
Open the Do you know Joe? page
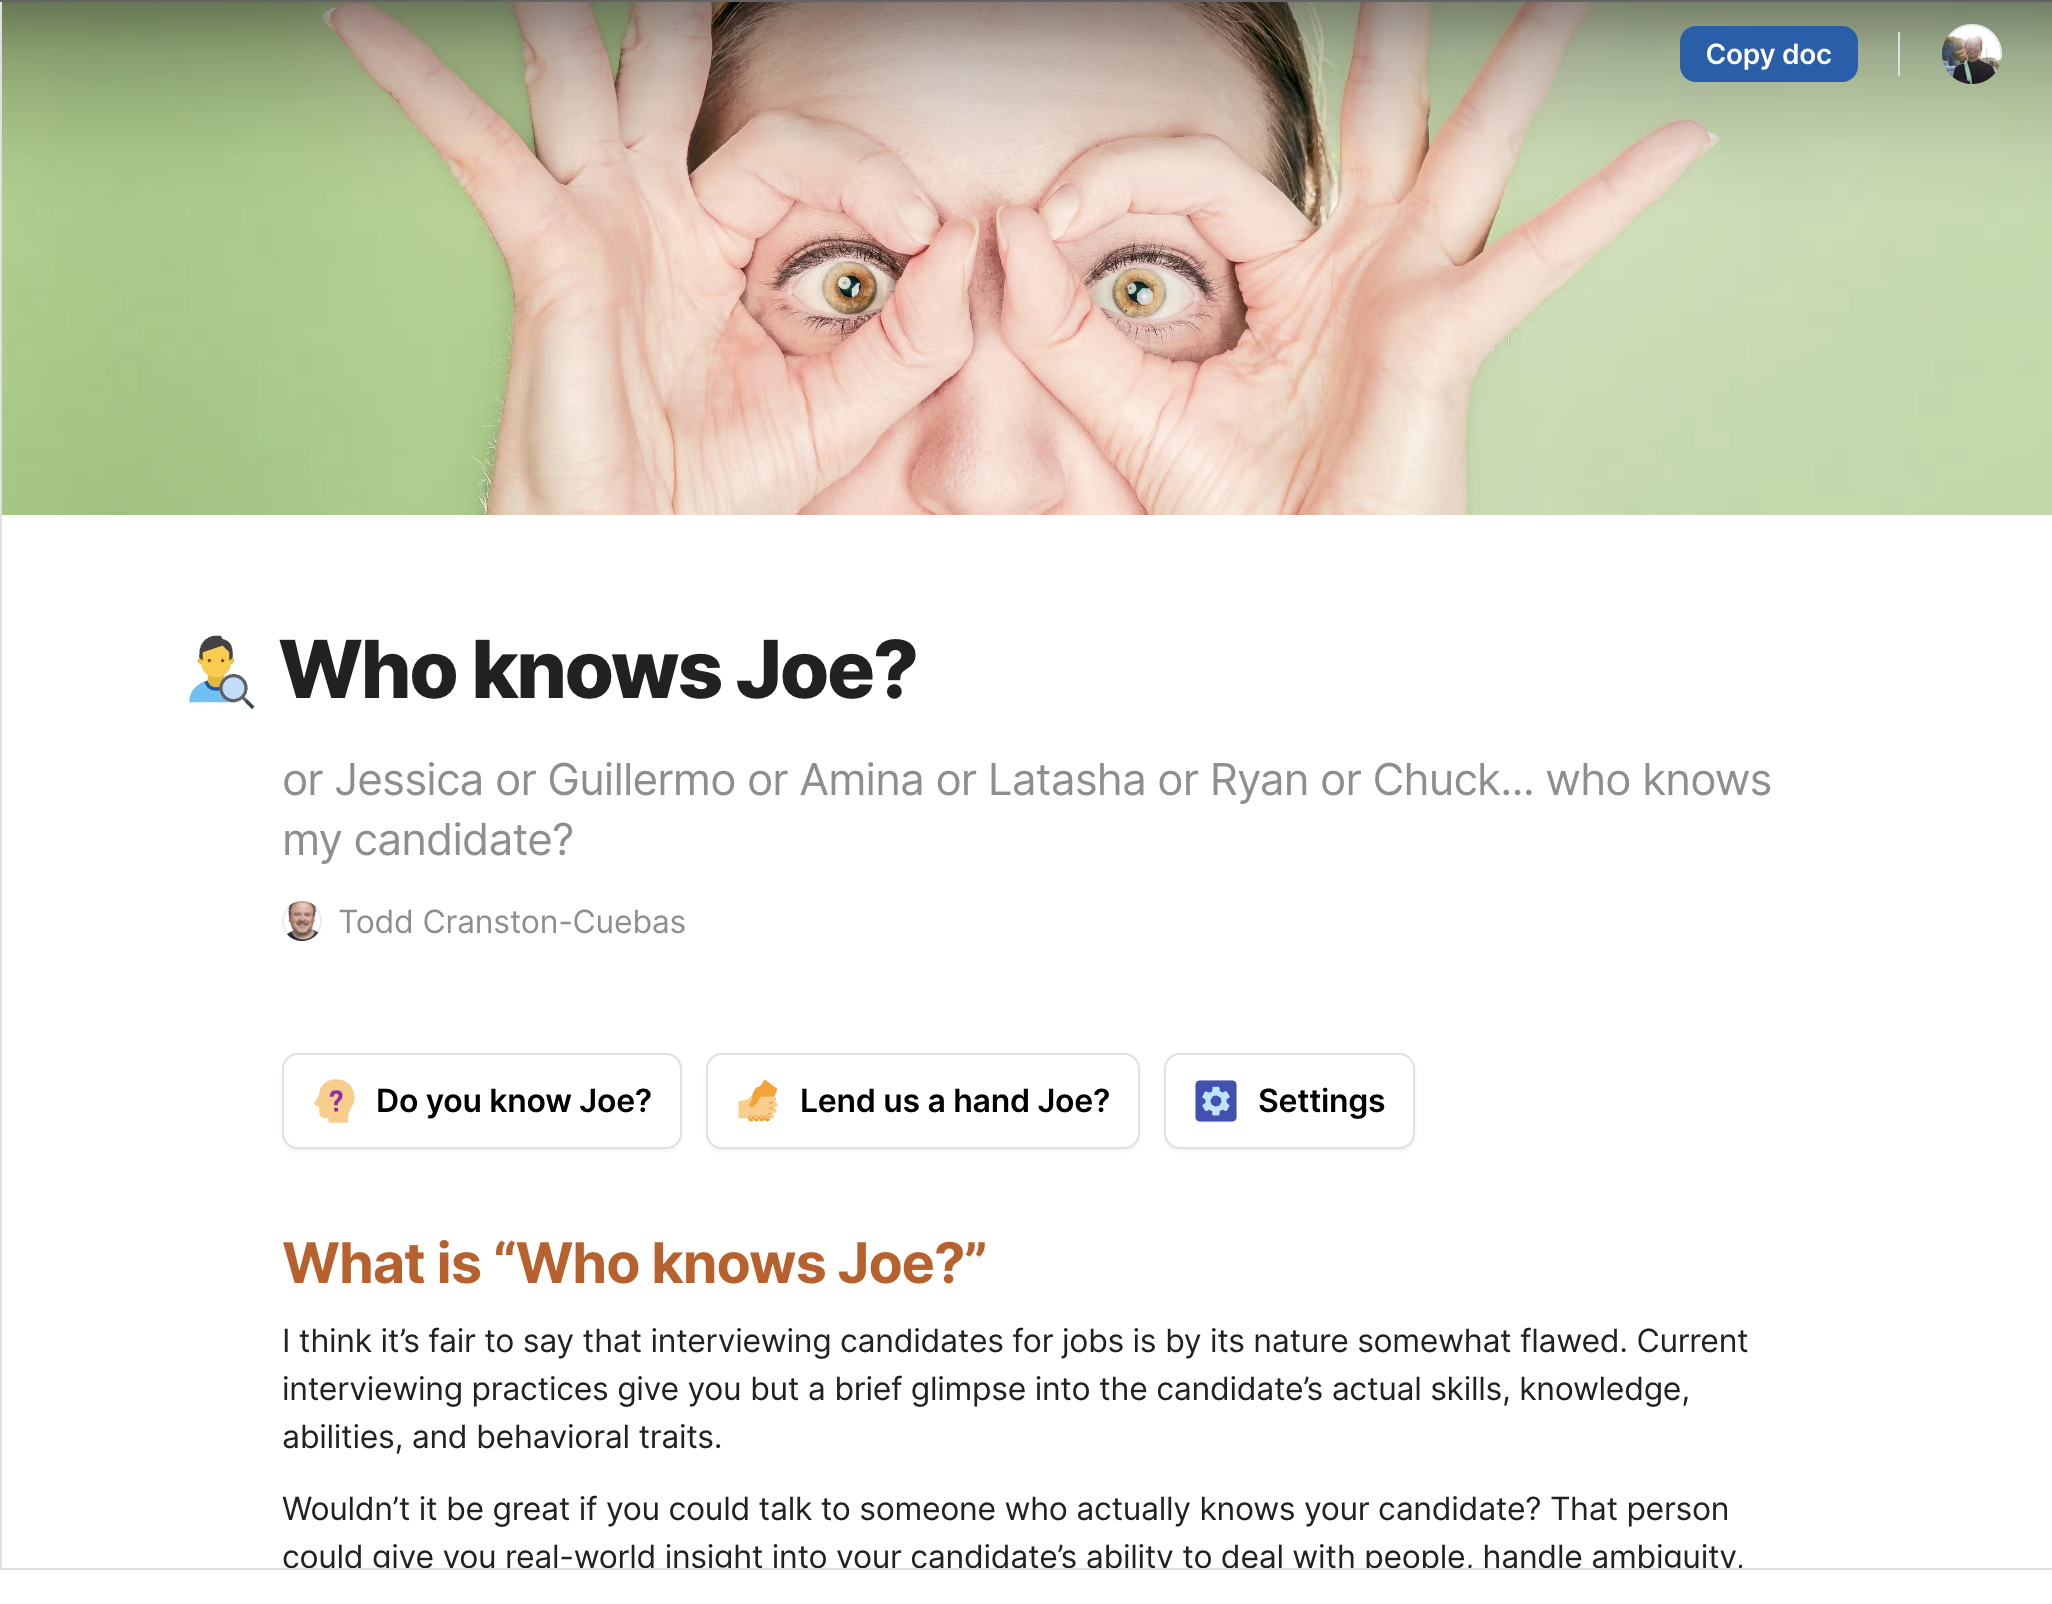coord(482,1101)
